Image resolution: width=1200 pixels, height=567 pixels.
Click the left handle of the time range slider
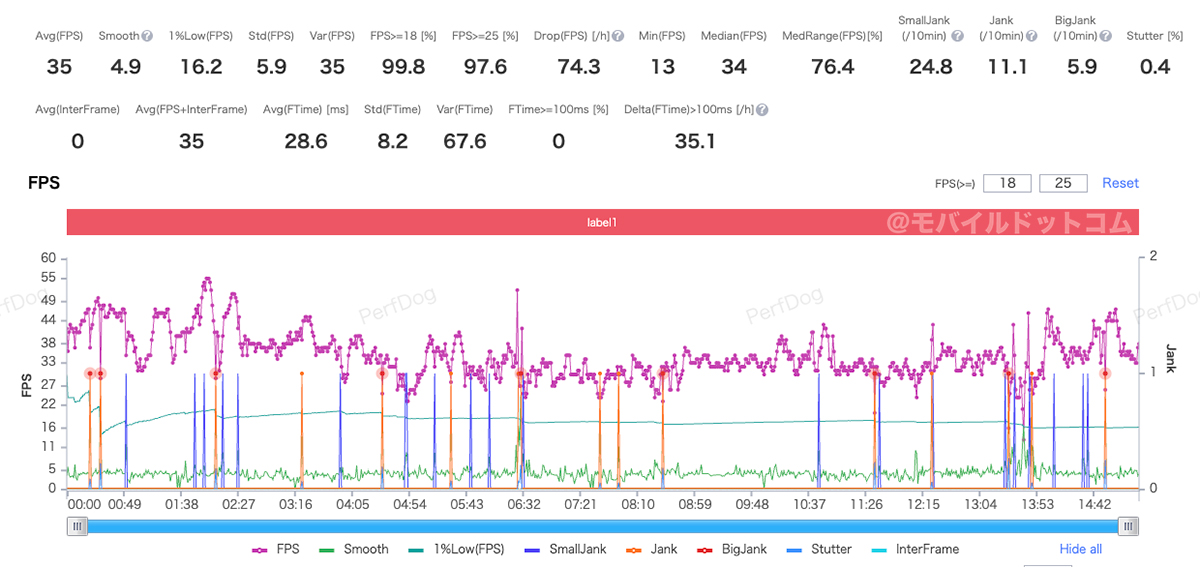(77, 527)
